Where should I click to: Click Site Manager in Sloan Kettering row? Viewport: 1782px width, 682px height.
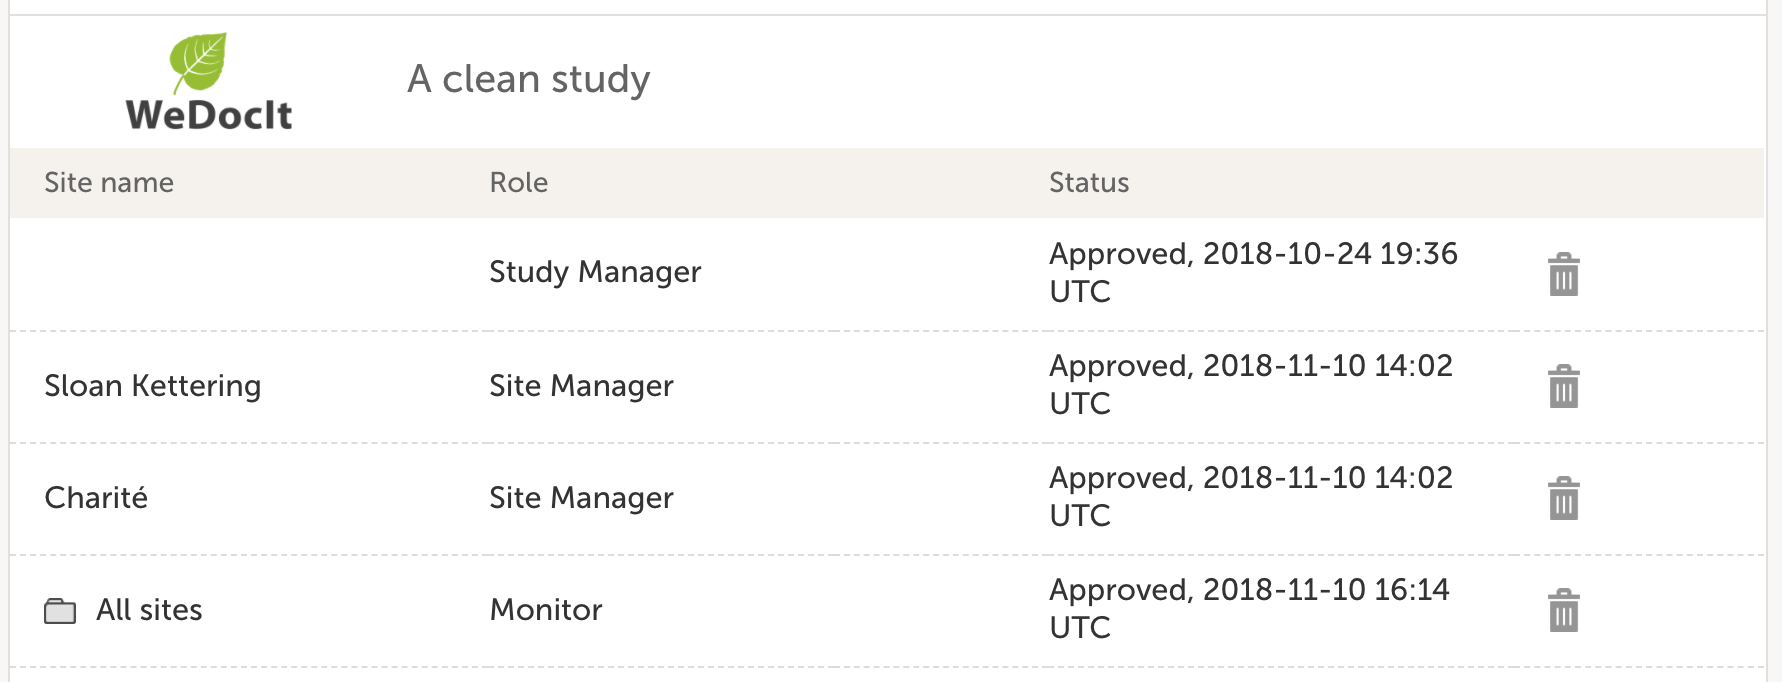581,386
